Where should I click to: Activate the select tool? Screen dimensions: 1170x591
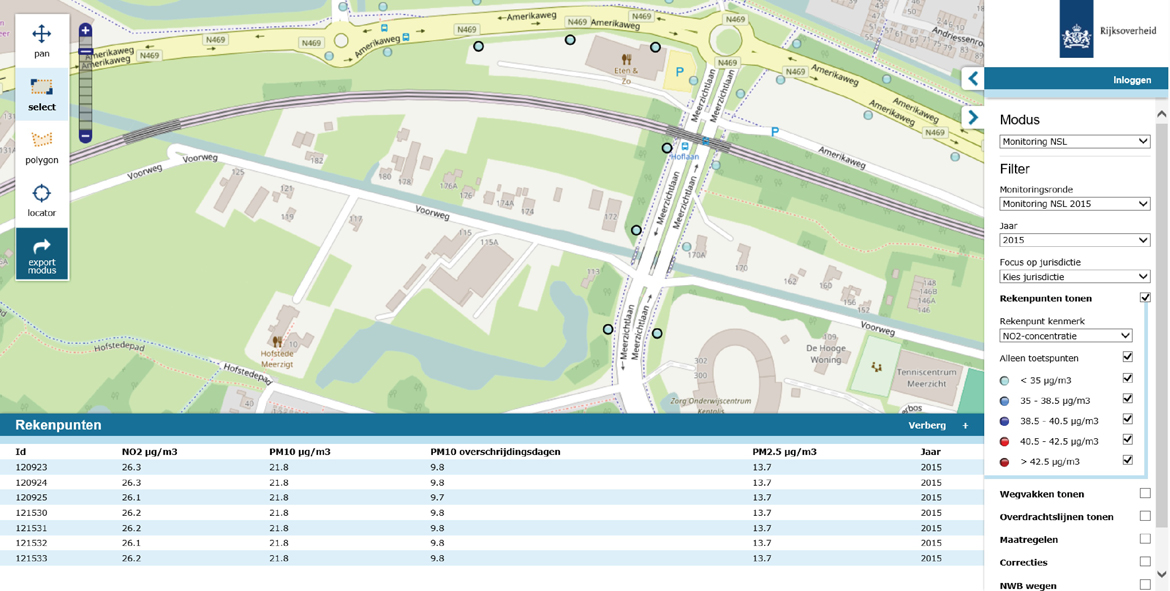[x=41, y=94]
